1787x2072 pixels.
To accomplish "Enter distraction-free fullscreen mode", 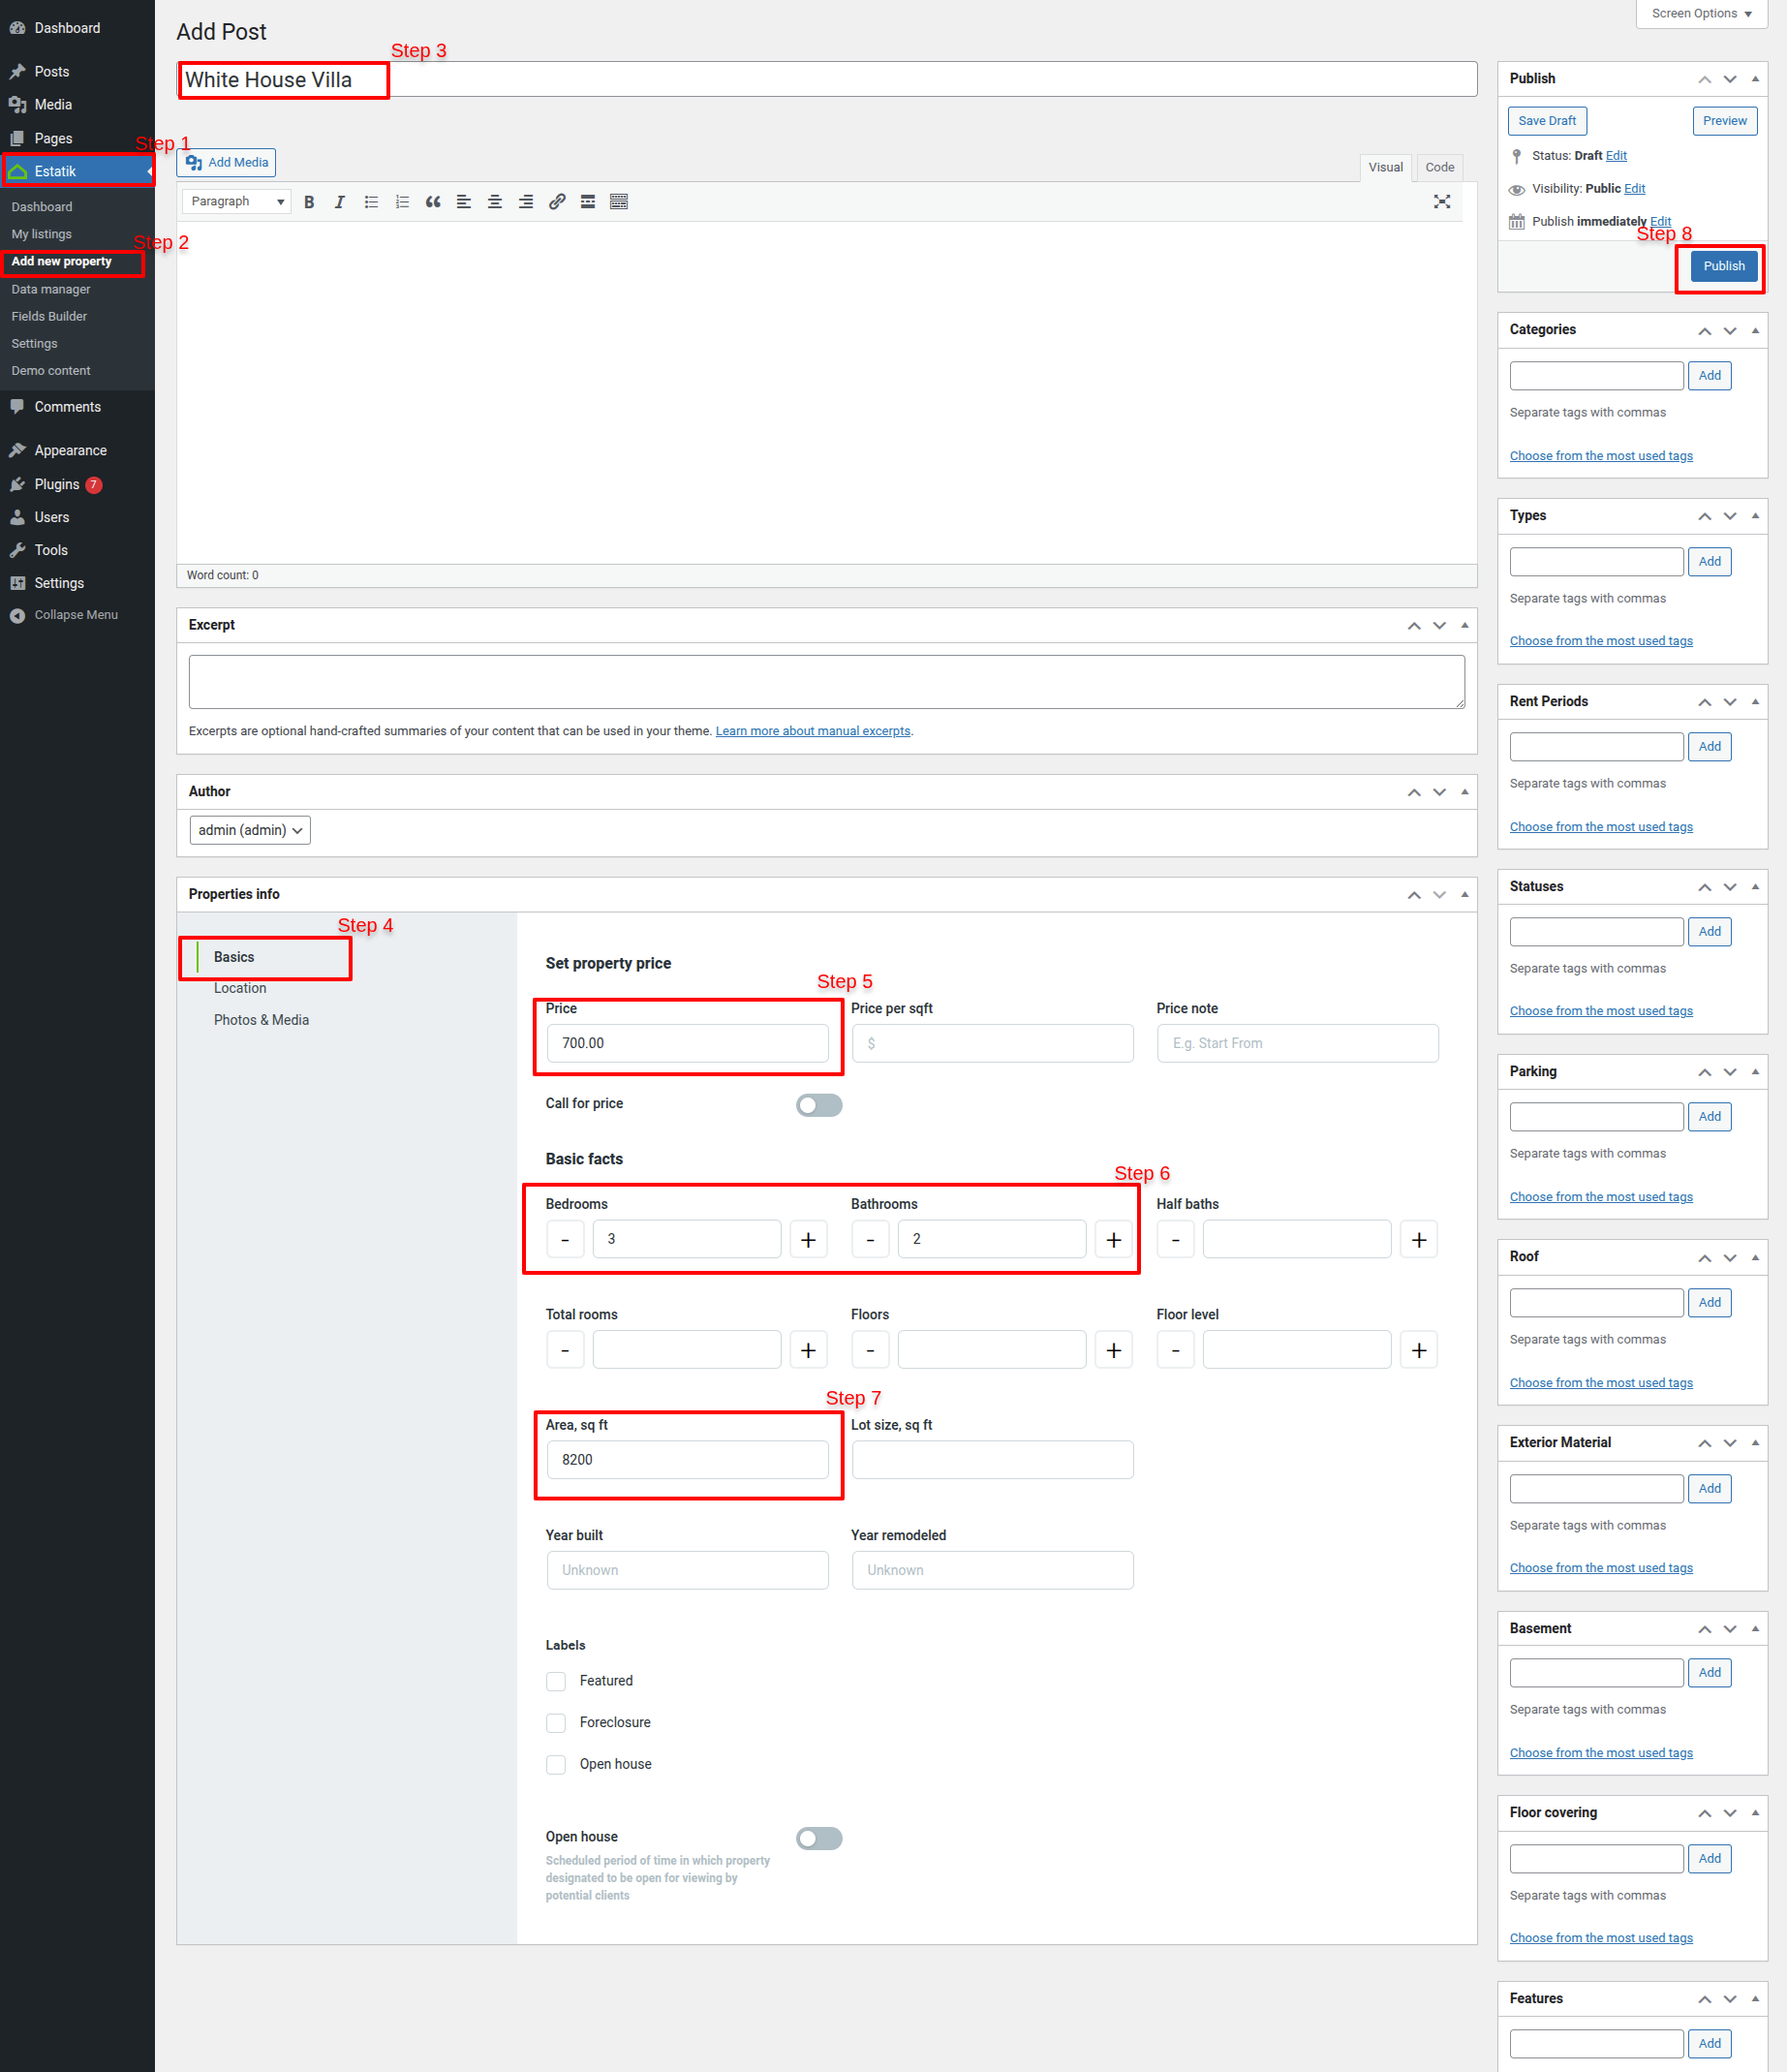I will tap(1441, 202).
